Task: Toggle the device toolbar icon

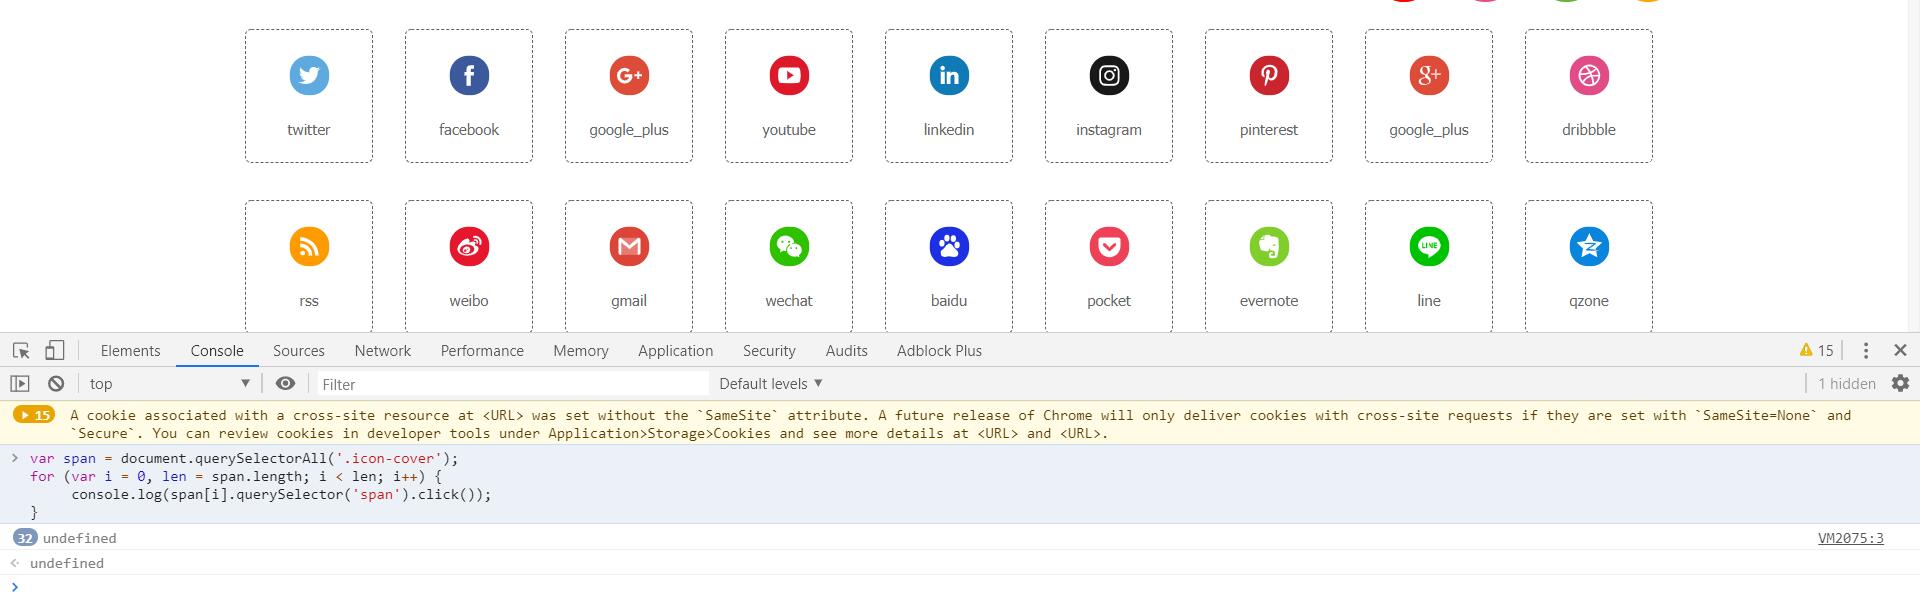Action: (55, 350)
